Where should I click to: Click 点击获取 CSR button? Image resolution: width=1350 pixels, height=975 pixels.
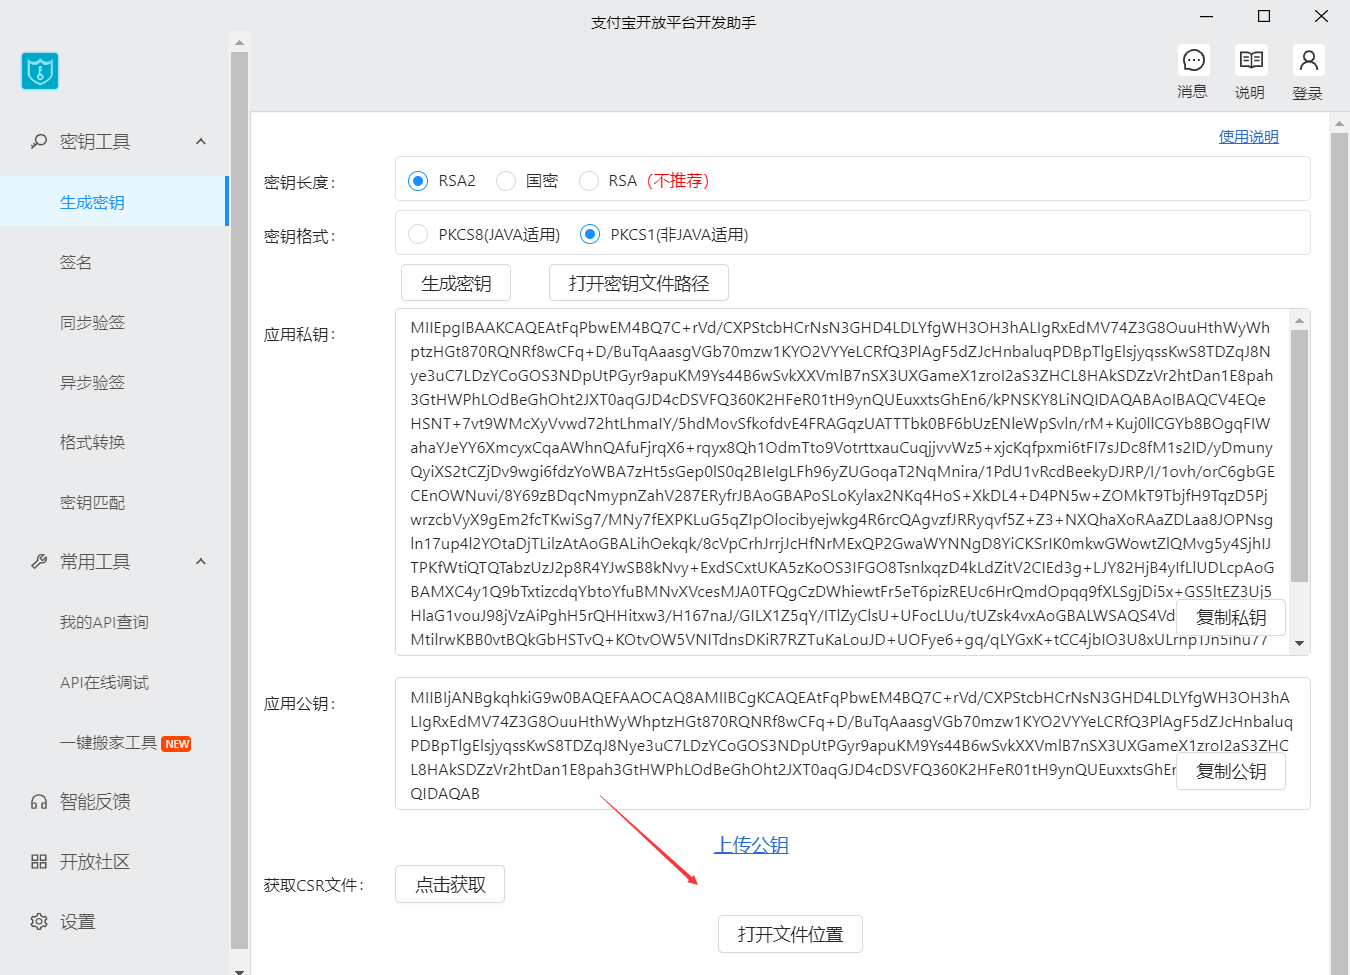point(450,884)
